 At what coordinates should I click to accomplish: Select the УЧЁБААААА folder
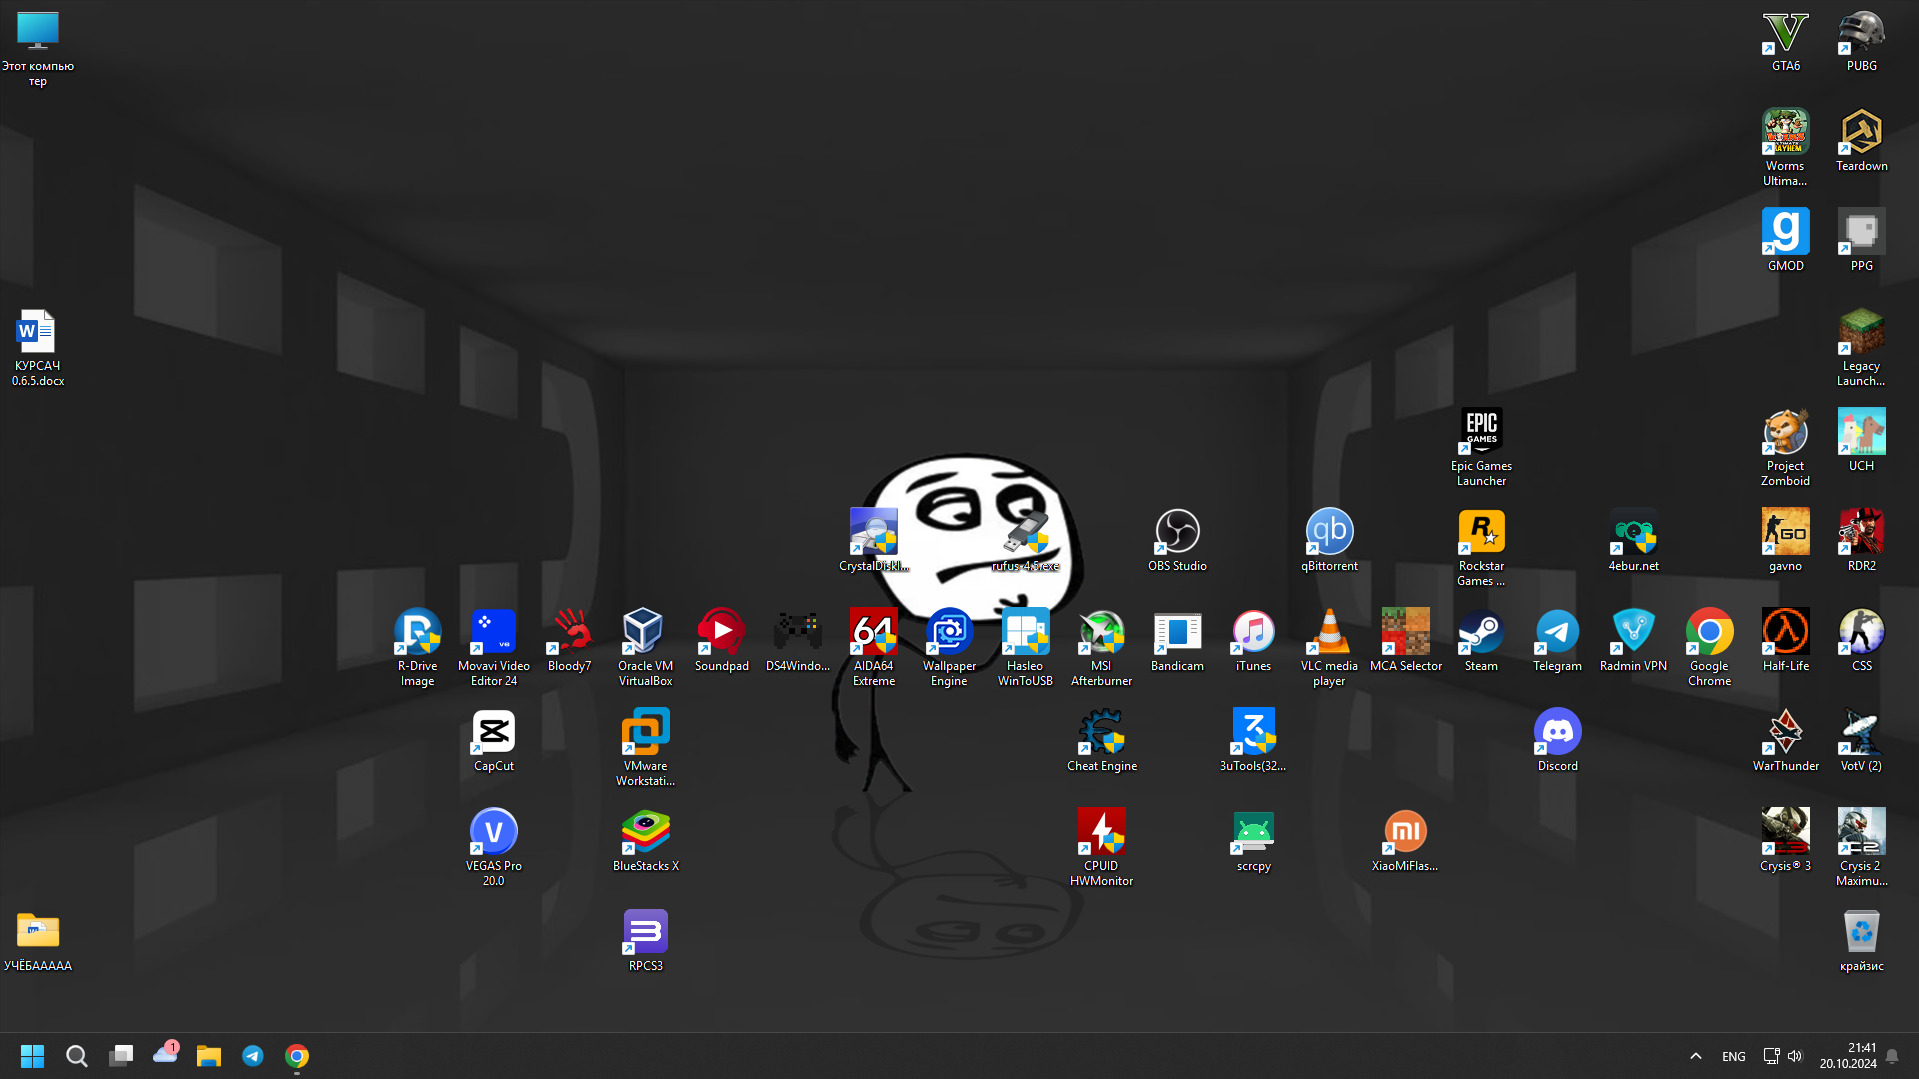(x=37, y=933)
